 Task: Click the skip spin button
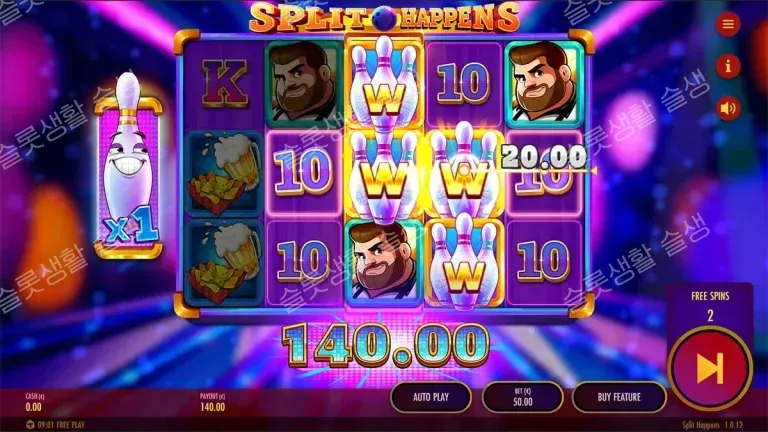(710, 369)
